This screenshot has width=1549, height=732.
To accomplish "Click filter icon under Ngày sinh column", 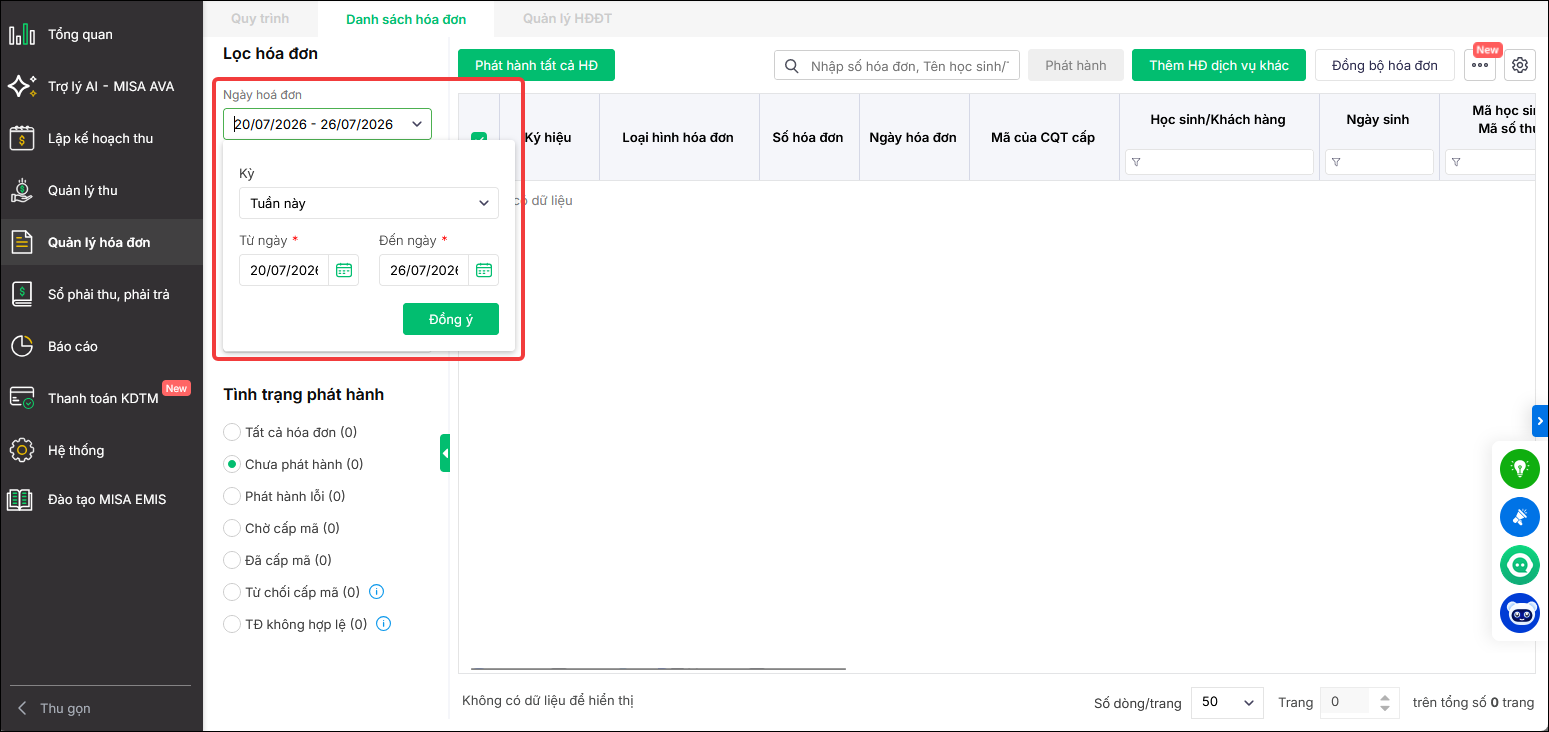I will click(1337, 163).
